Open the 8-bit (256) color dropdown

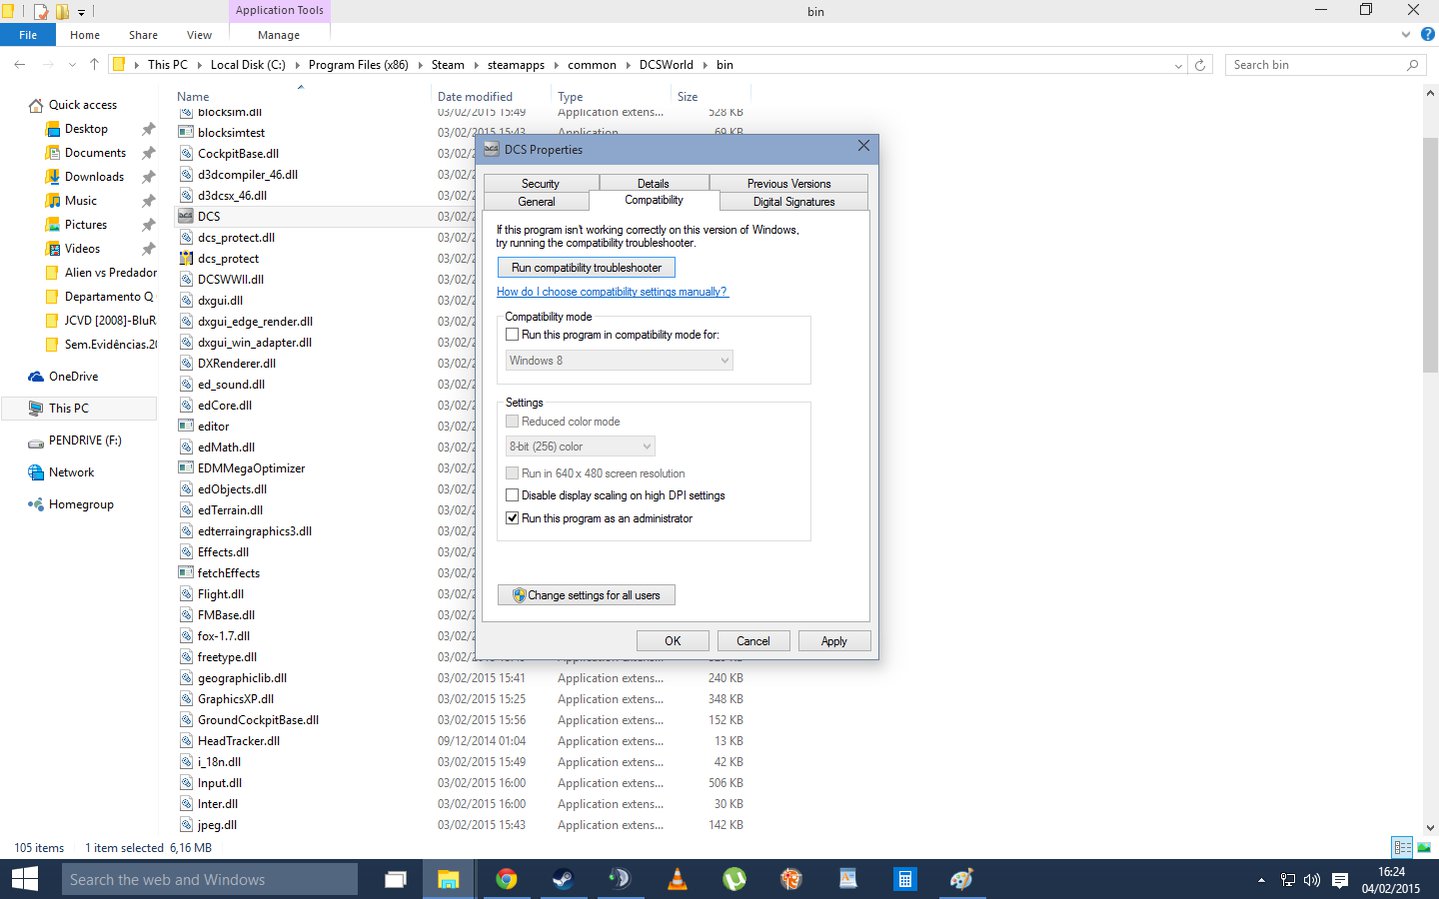point(580,446)
